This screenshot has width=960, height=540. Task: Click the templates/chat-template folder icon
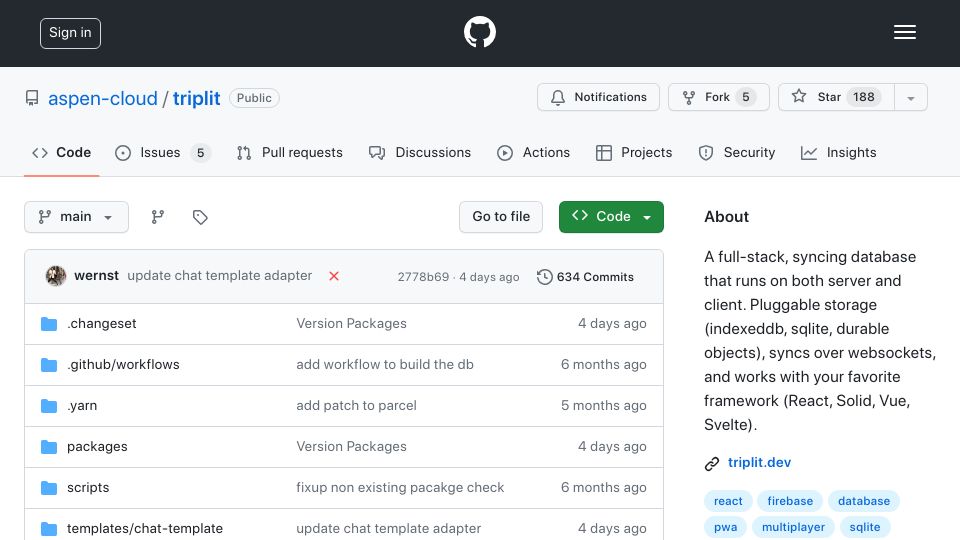tap(49, 529)
